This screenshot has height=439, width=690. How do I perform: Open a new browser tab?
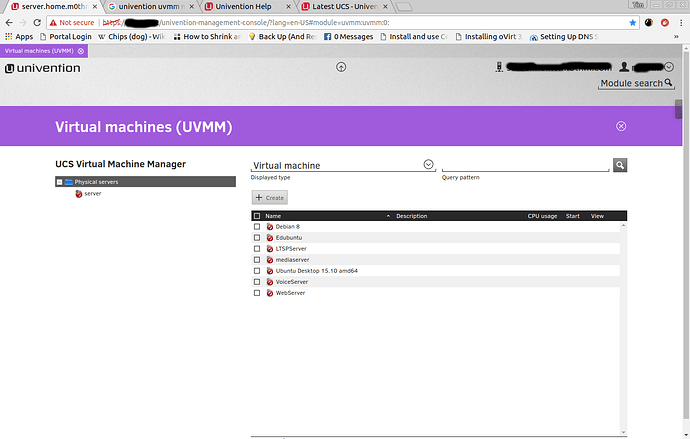pos(404,7)
